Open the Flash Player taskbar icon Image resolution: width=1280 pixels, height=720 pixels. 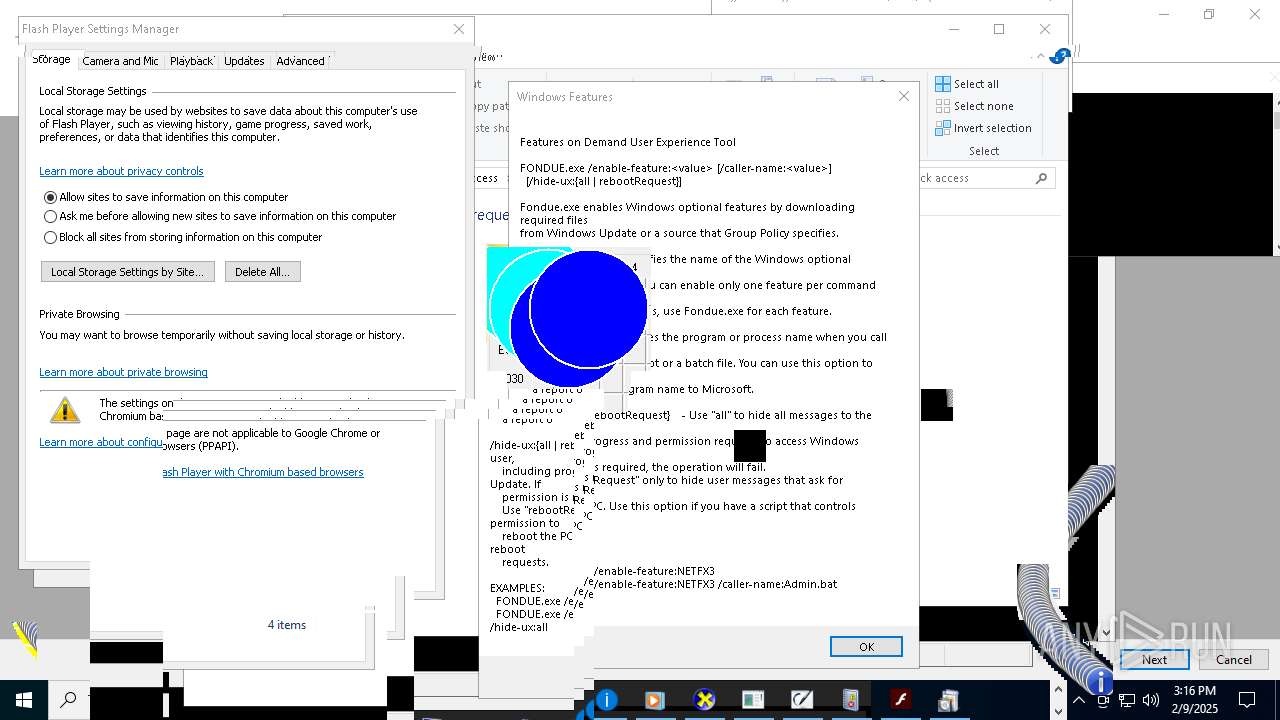(x=900, y=700)
